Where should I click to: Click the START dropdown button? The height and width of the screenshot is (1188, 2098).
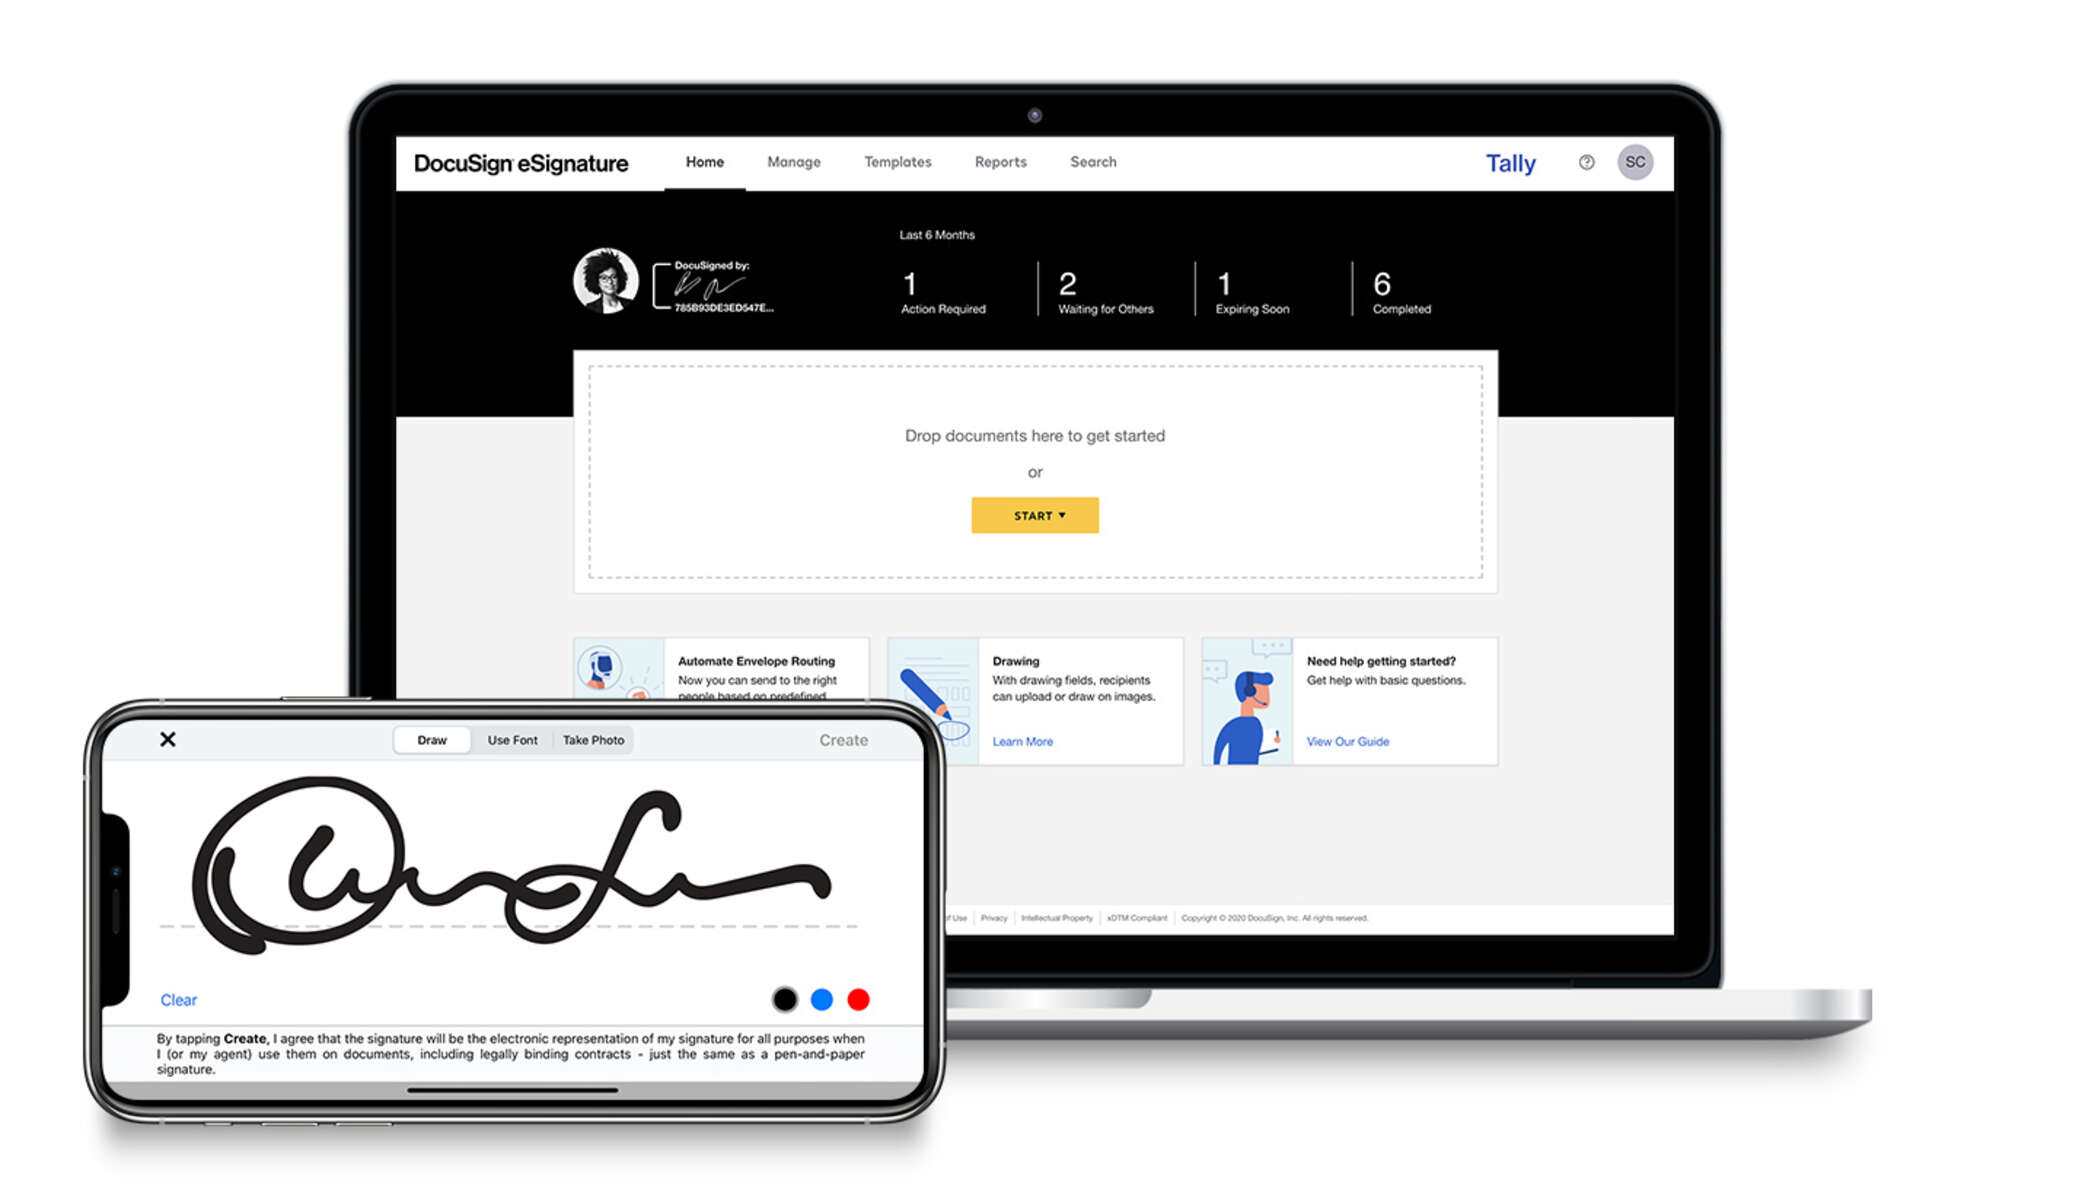(x=1035, y=515)
